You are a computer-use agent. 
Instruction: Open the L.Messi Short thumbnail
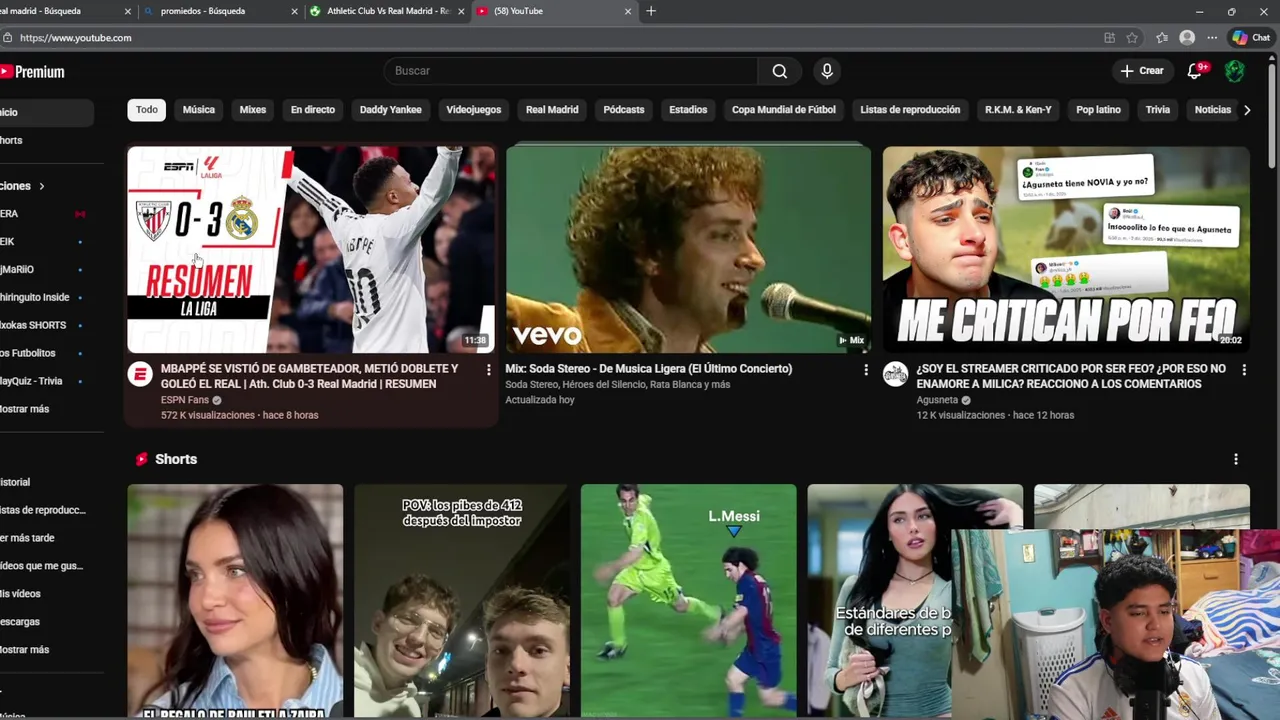(689, 600)
